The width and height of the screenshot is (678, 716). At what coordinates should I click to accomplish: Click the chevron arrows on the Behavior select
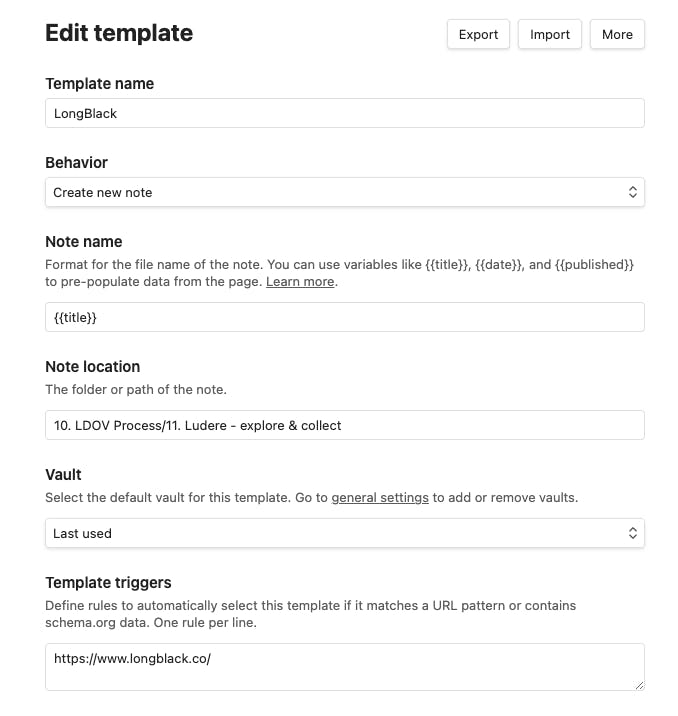pyautogui.click(x=632, y=192)
